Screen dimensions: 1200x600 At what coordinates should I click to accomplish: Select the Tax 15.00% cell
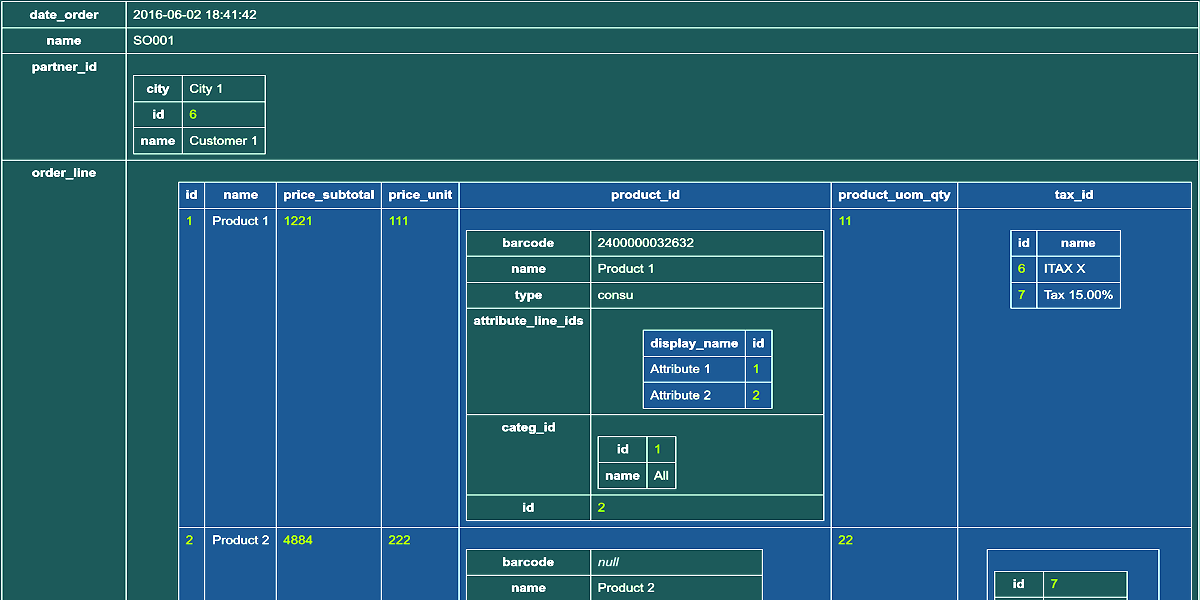1078,295
